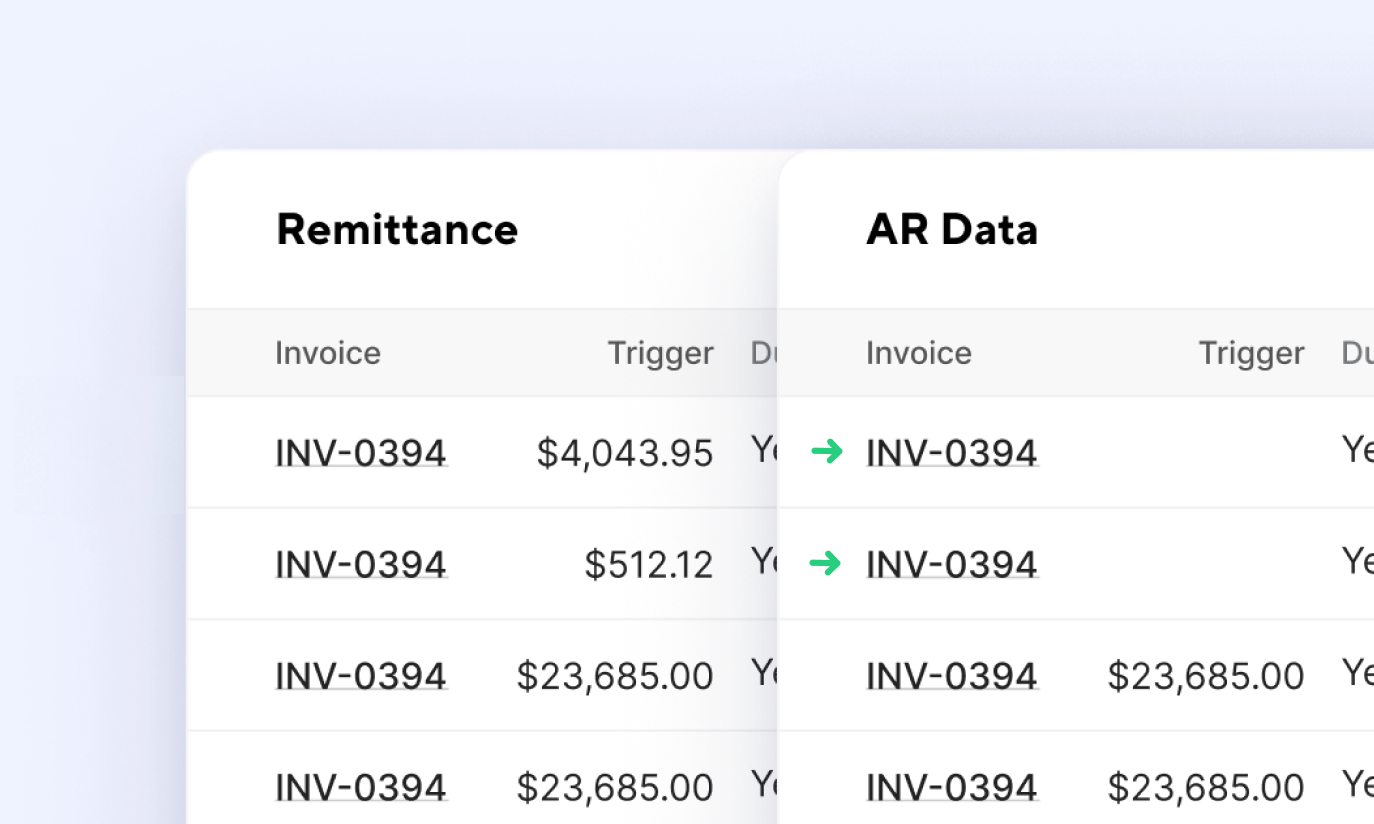Viewport: 1374px width, 824px height.
Task: Click the AR Data panel title
Action: click(952, 229)
